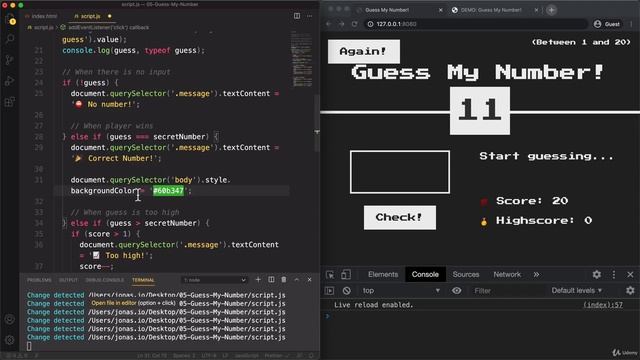
Task: Split the terminal panel
Action: (271, 280)
